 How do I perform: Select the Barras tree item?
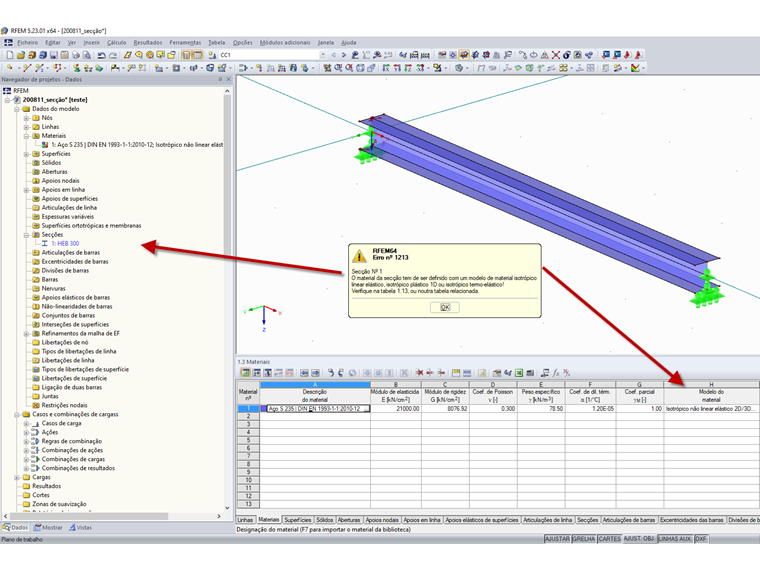coord(49,280)
